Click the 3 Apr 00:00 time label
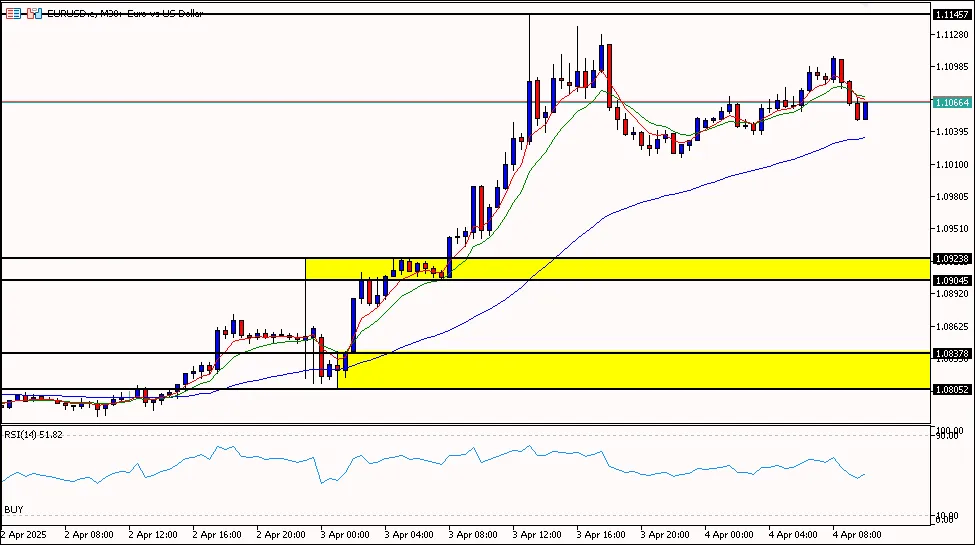This screenshot has height=545, width=975. [x=345, y=534]
